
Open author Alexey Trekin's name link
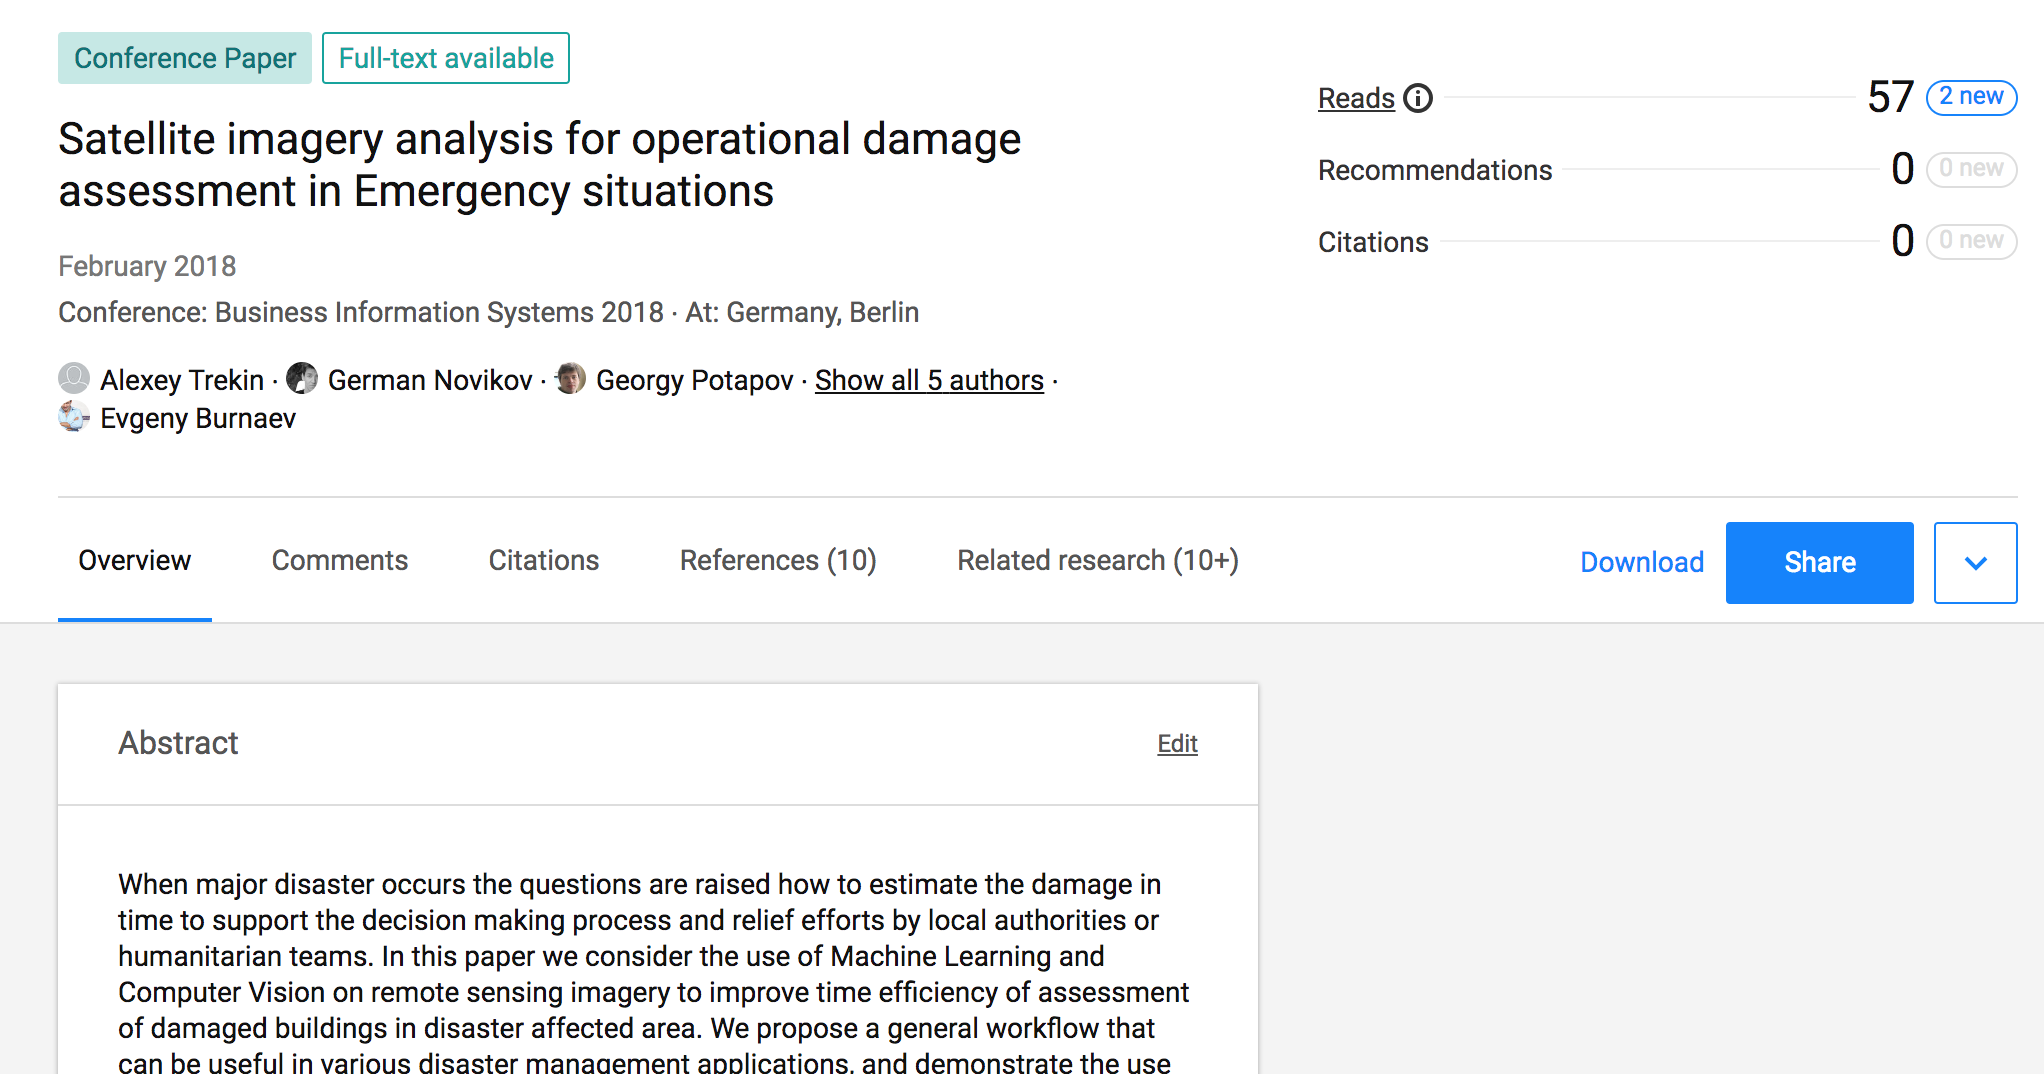(182, 380)
